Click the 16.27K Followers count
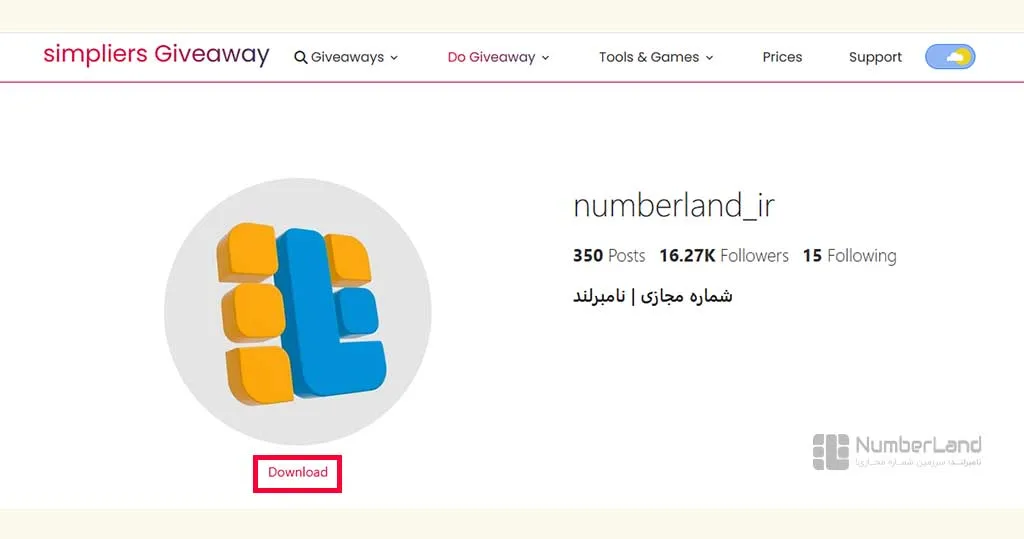This screenshot has width=1024, height=539. tap(724, 255)
